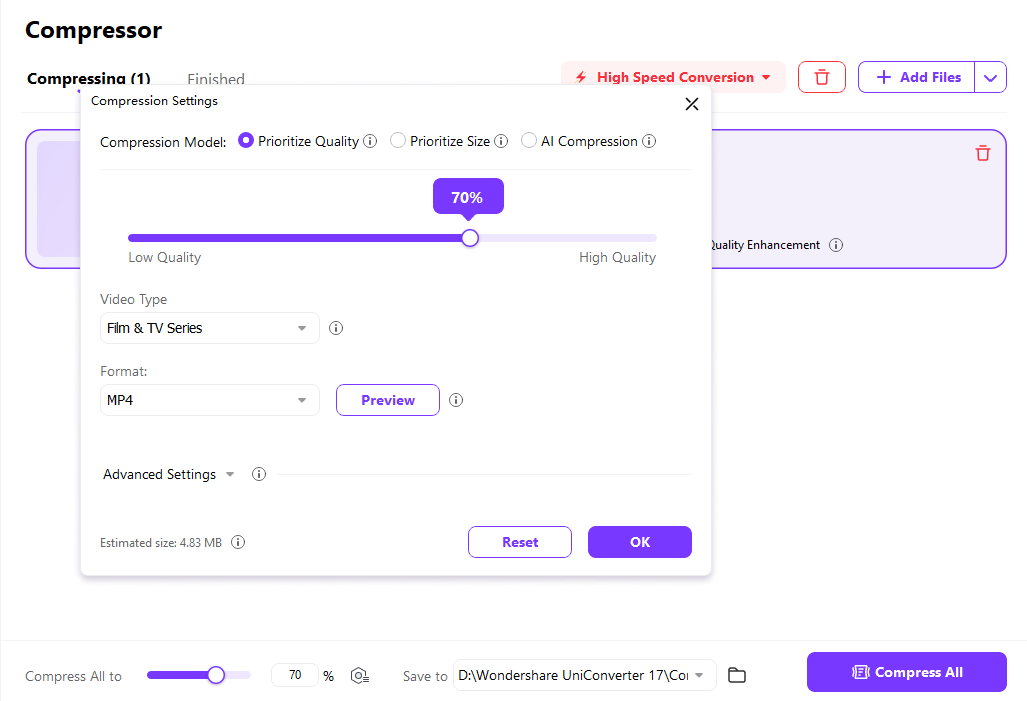Open the Format MP4 dropdown
The width and height of the screenshot is (1027, 701).
[210, 400]
